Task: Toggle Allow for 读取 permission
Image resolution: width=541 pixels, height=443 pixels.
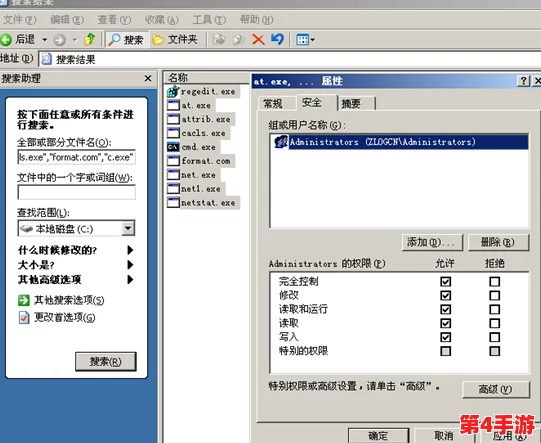Action: 445,323
